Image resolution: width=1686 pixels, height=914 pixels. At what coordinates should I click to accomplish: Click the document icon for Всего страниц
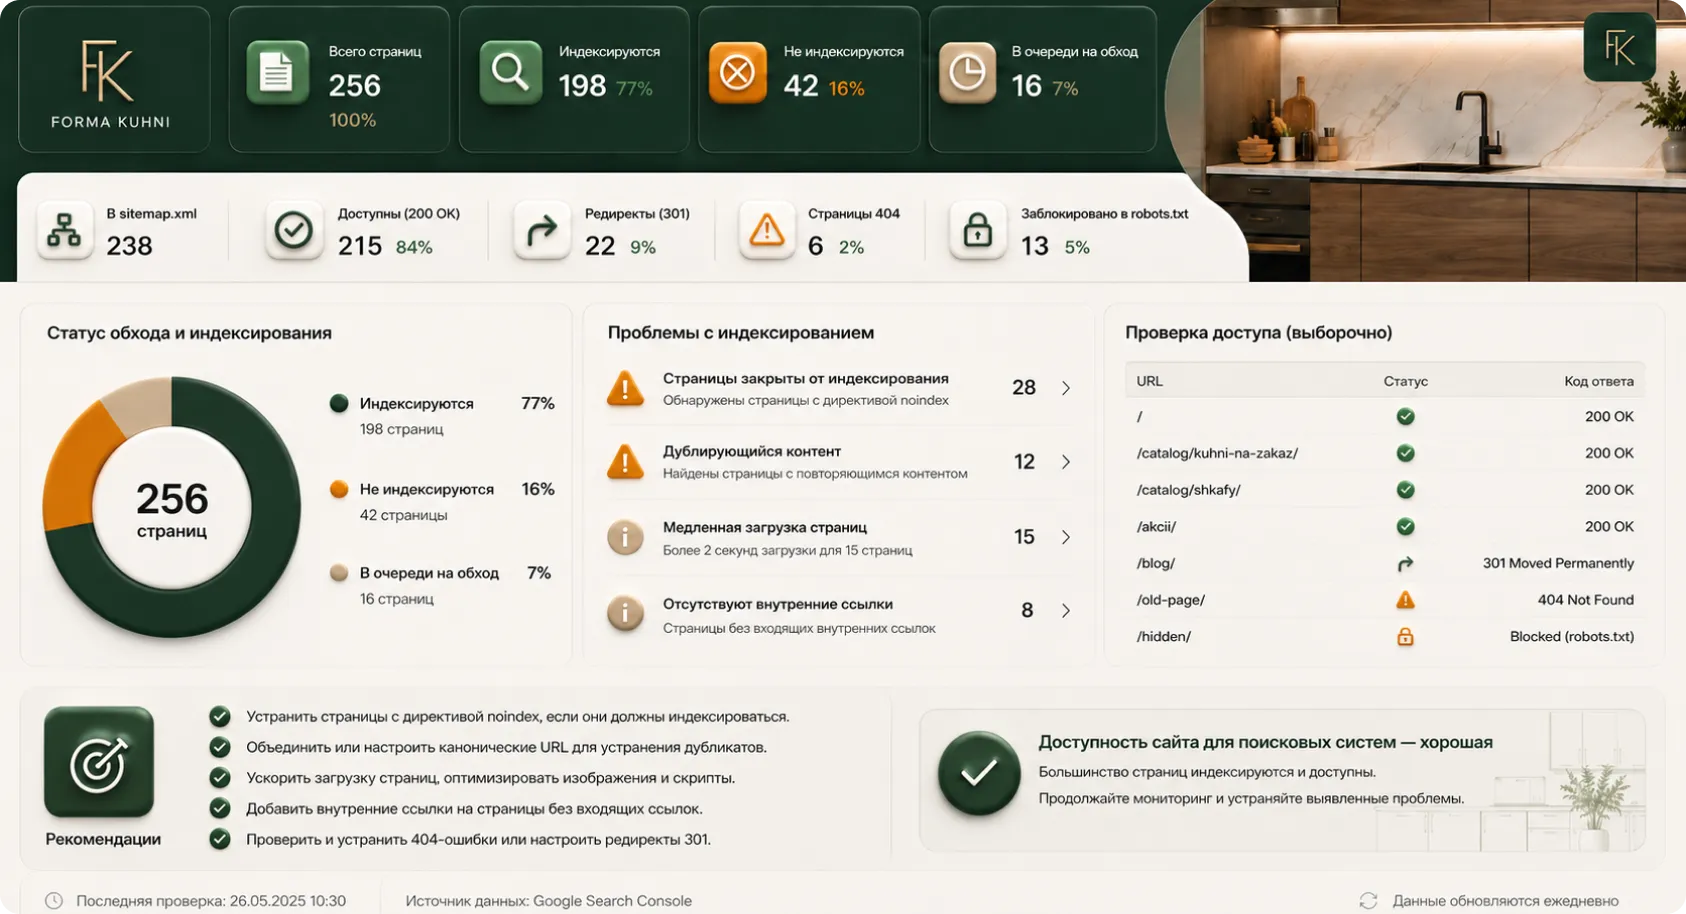click(x=277, y=73)
